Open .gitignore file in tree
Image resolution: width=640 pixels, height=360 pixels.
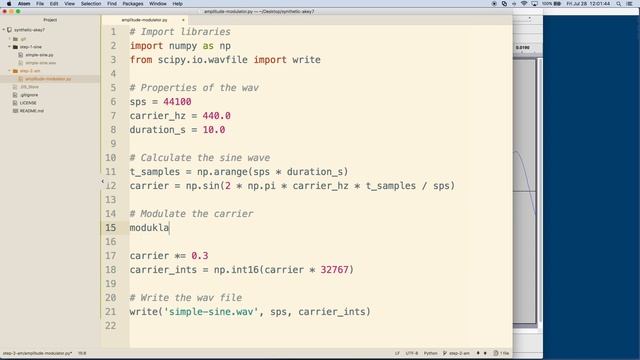point(29,95)
